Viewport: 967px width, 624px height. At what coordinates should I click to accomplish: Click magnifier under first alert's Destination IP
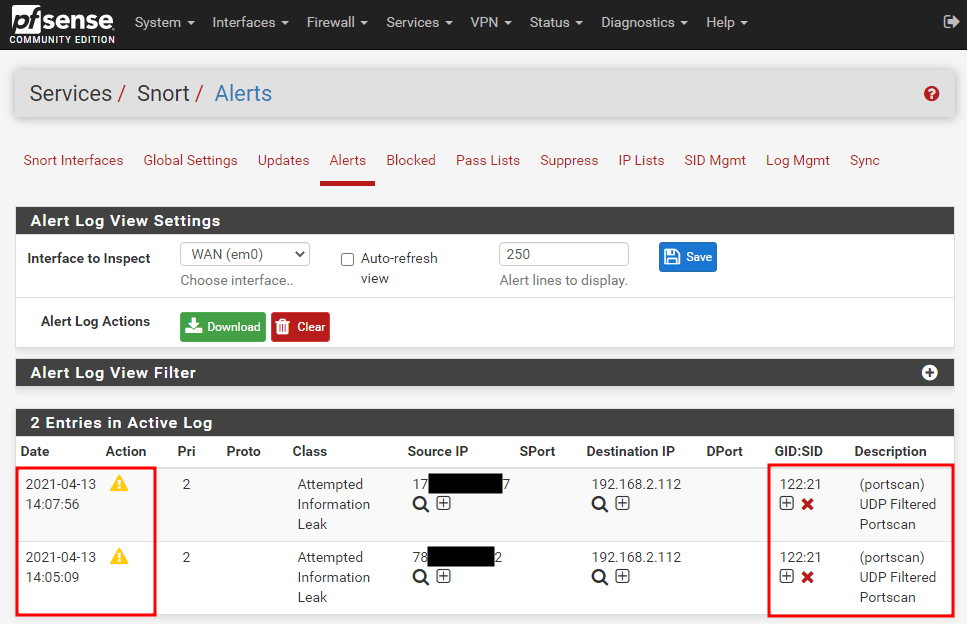(x=599, y=504)
